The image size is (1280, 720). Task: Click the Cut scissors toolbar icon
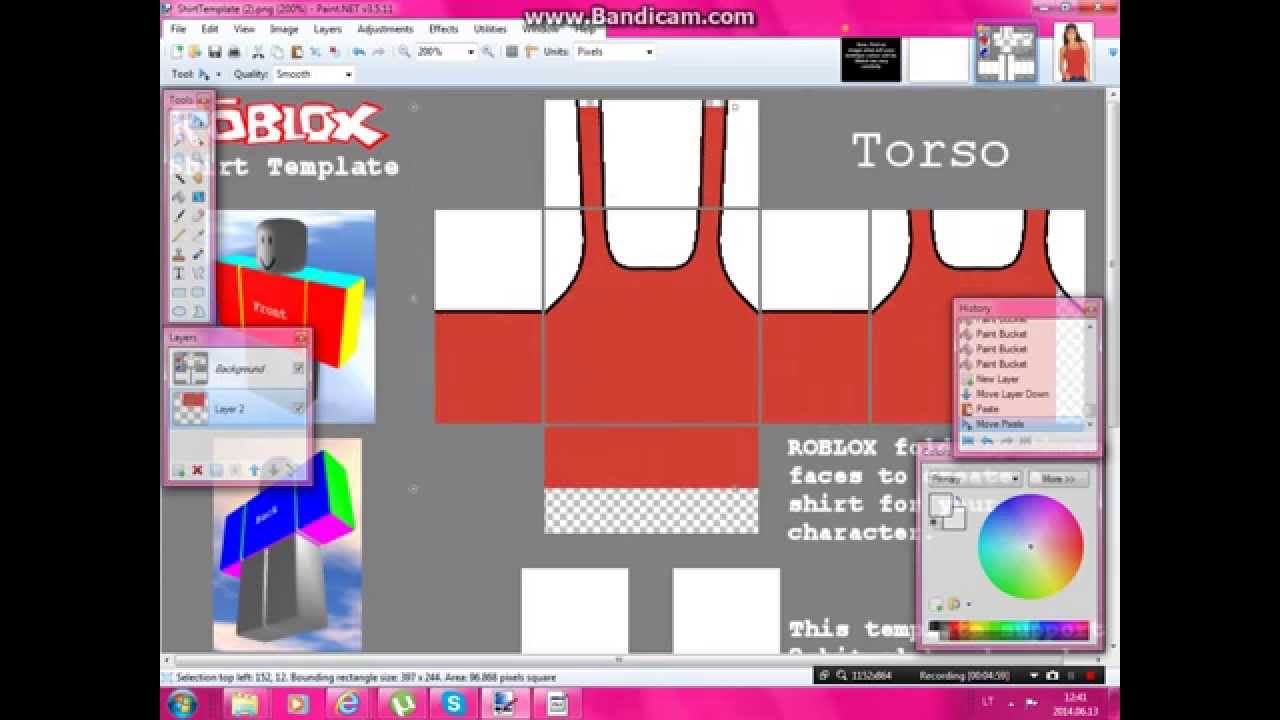[x=257, y=52]
